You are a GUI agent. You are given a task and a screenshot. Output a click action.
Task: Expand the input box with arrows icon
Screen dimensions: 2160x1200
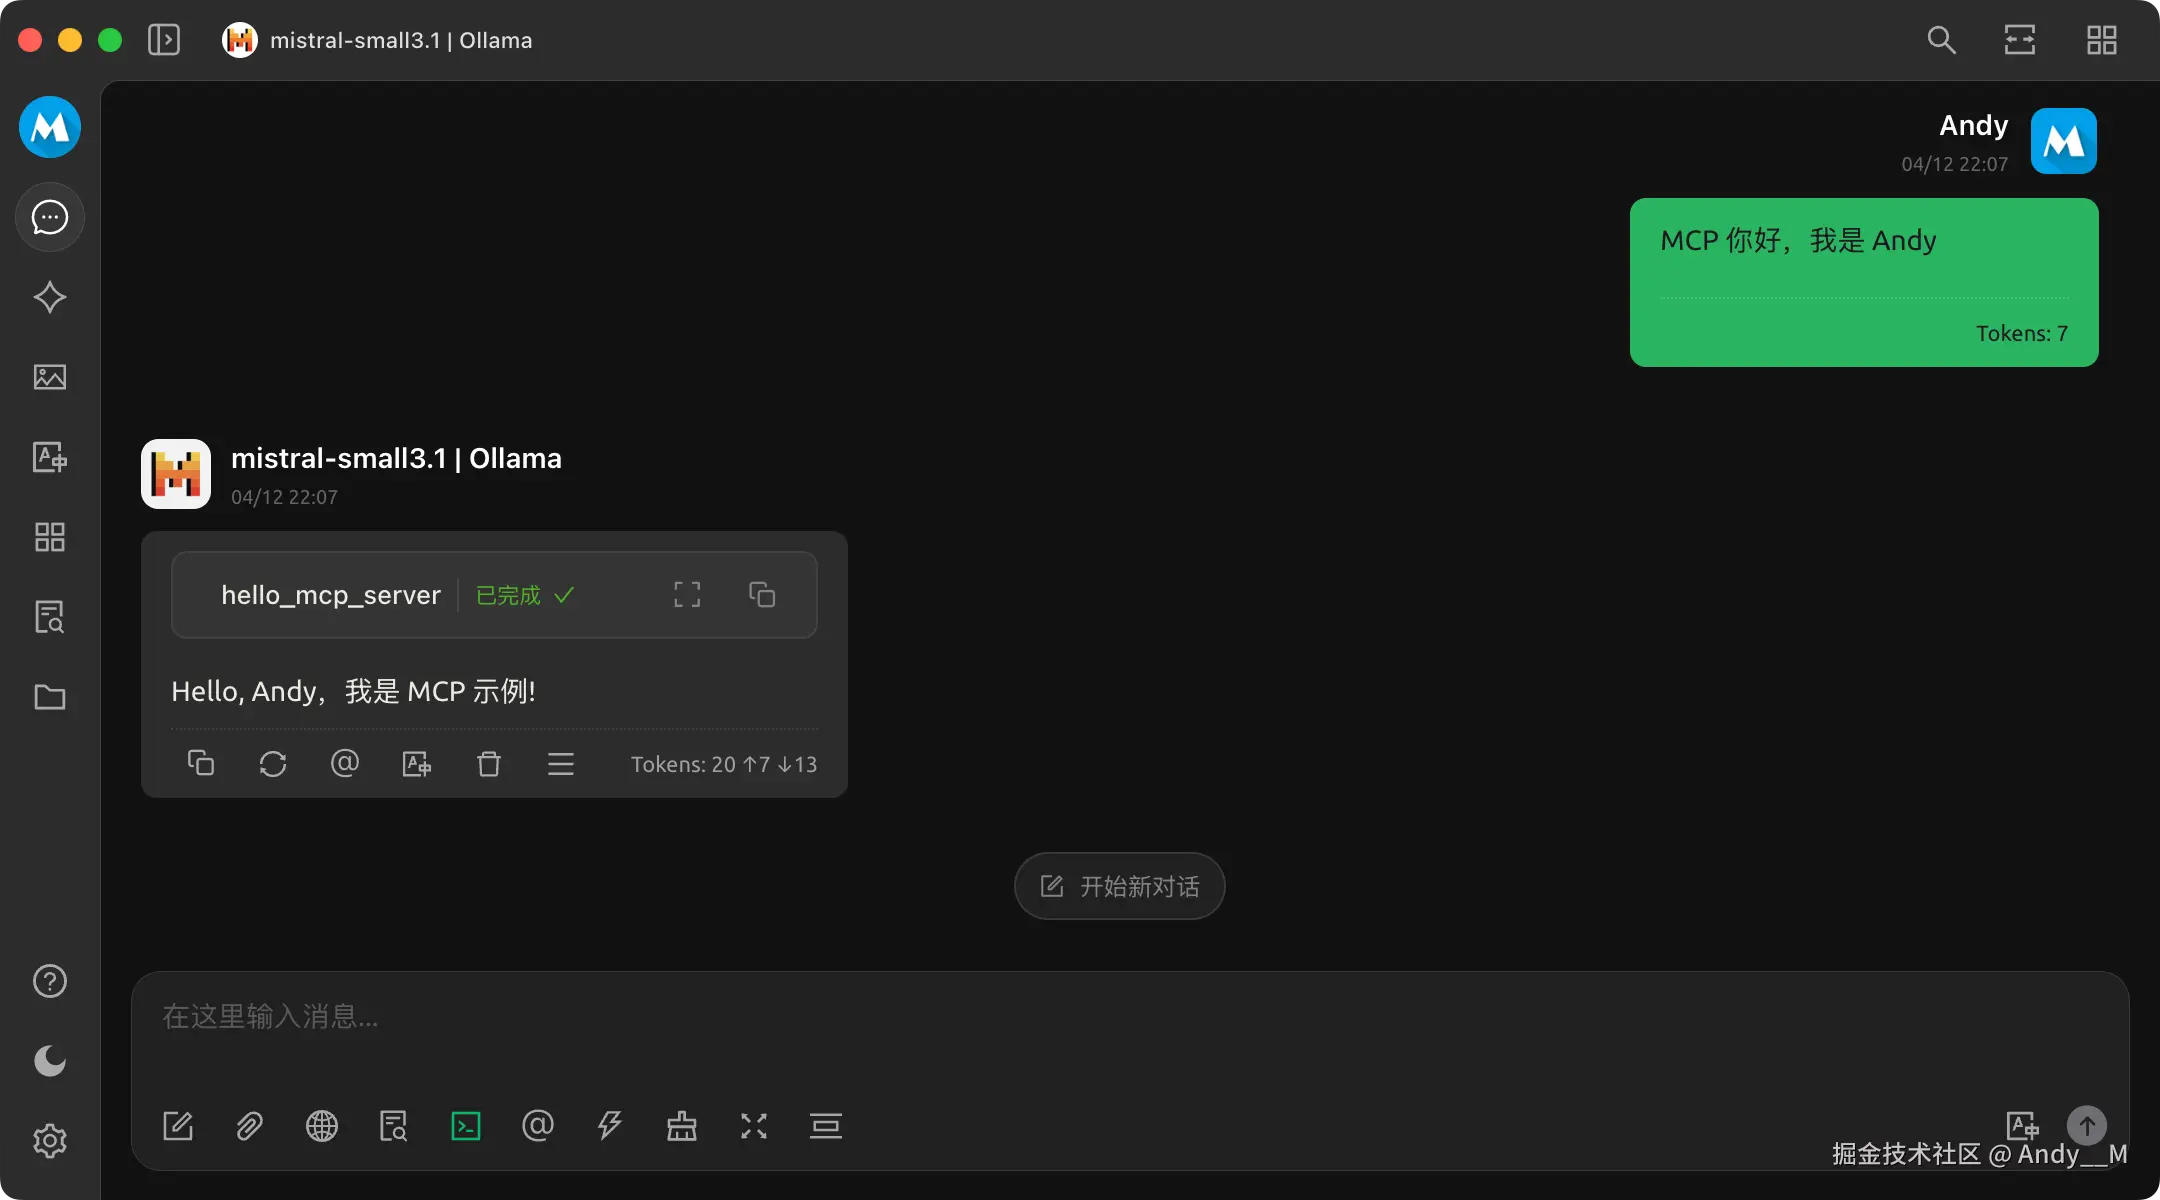(x=754, y=1126)
